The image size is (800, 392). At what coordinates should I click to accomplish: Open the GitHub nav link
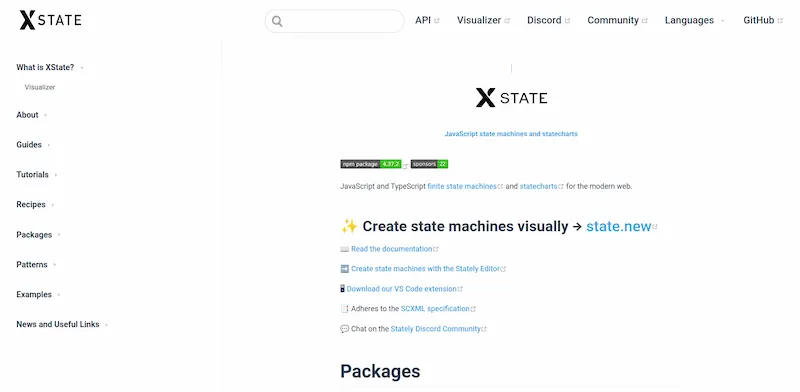pyautogui.click(x=763, y=20)
